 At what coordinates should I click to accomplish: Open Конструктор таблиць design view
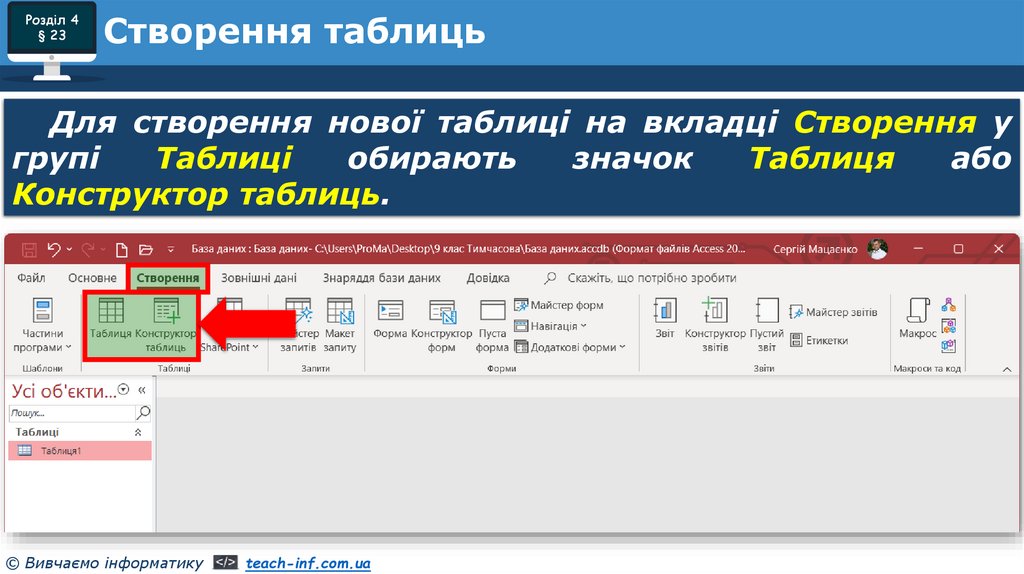pos(165,325)
